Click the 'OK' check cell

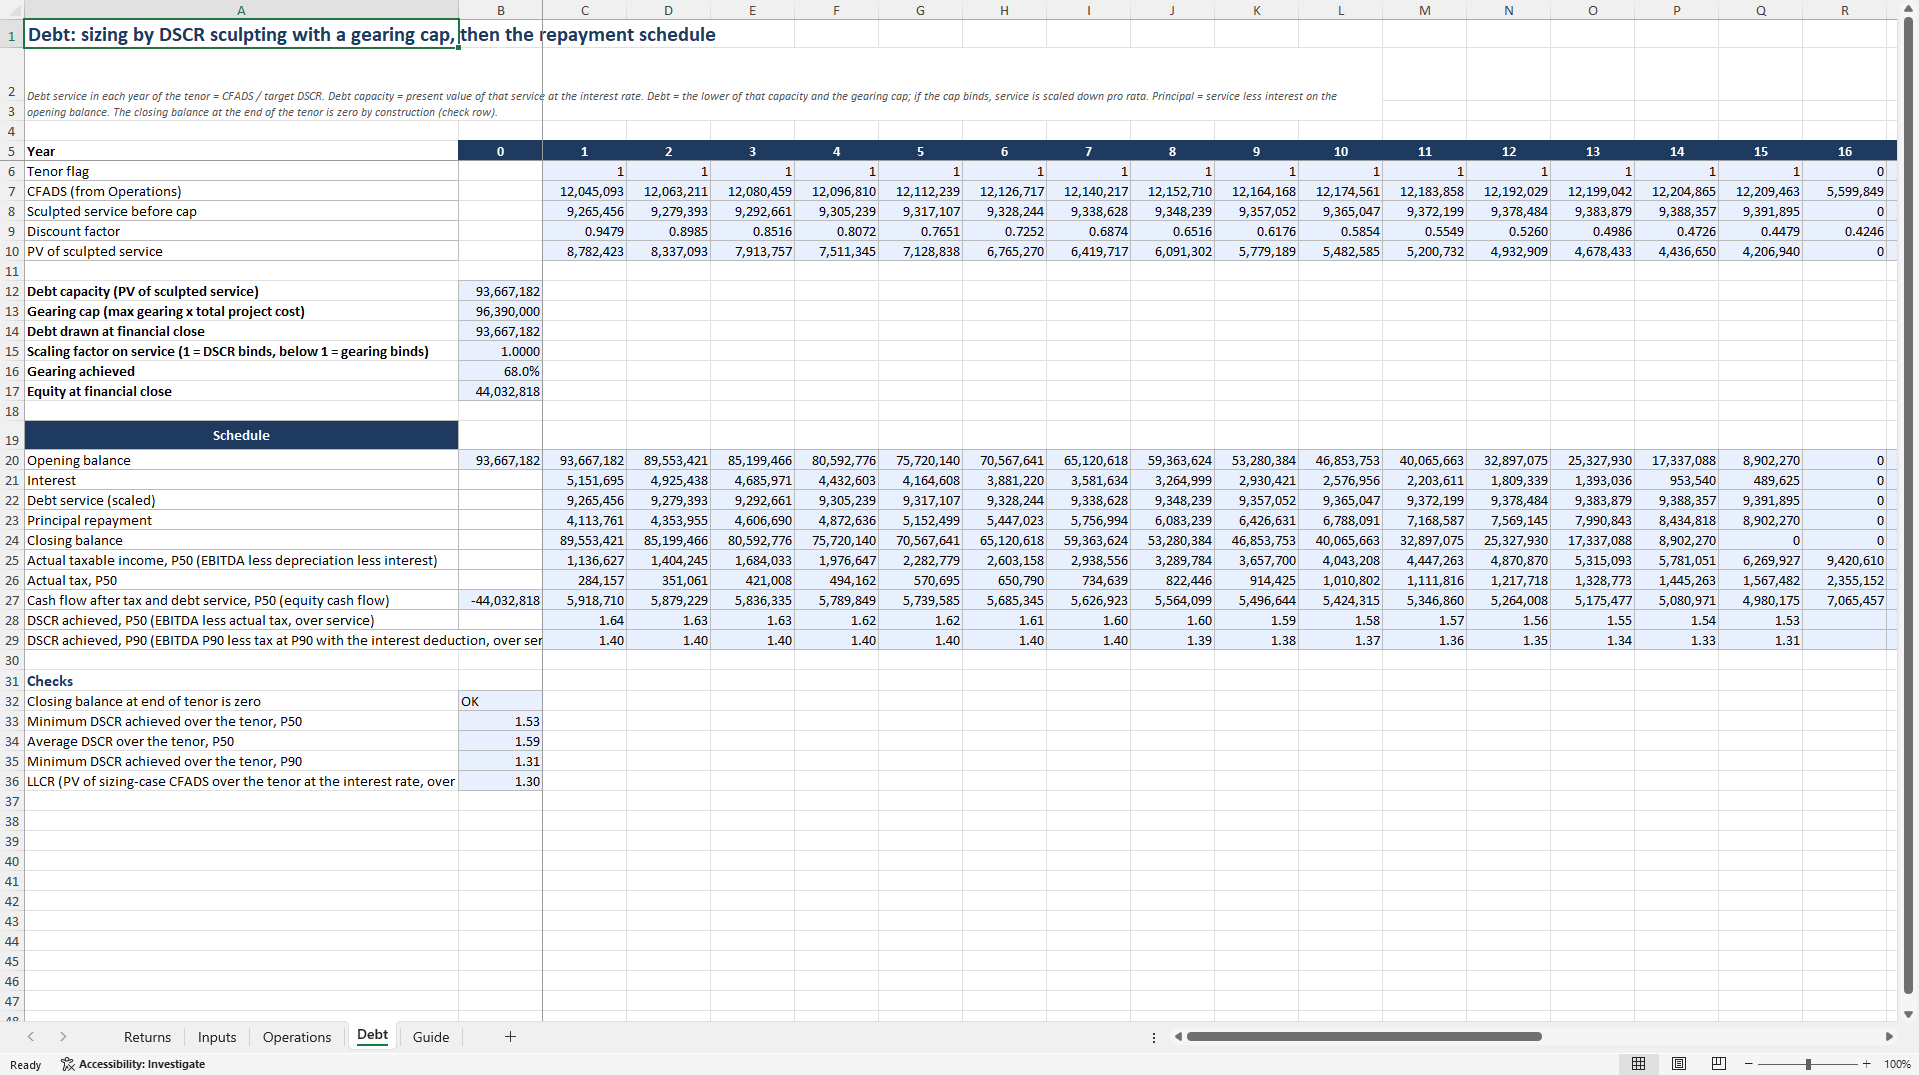point(500,701)
